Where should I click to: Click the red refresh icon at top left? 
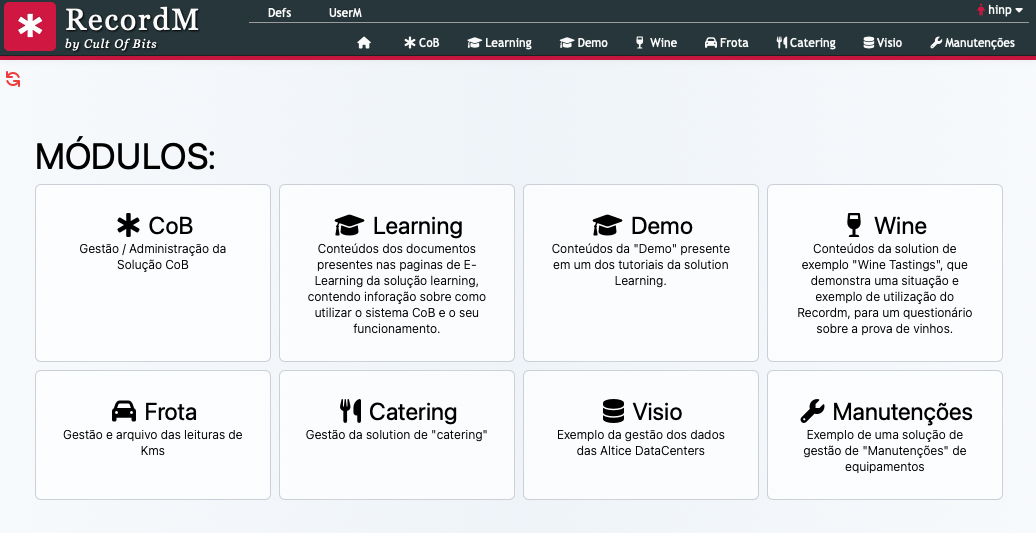[x=13, y=79]
